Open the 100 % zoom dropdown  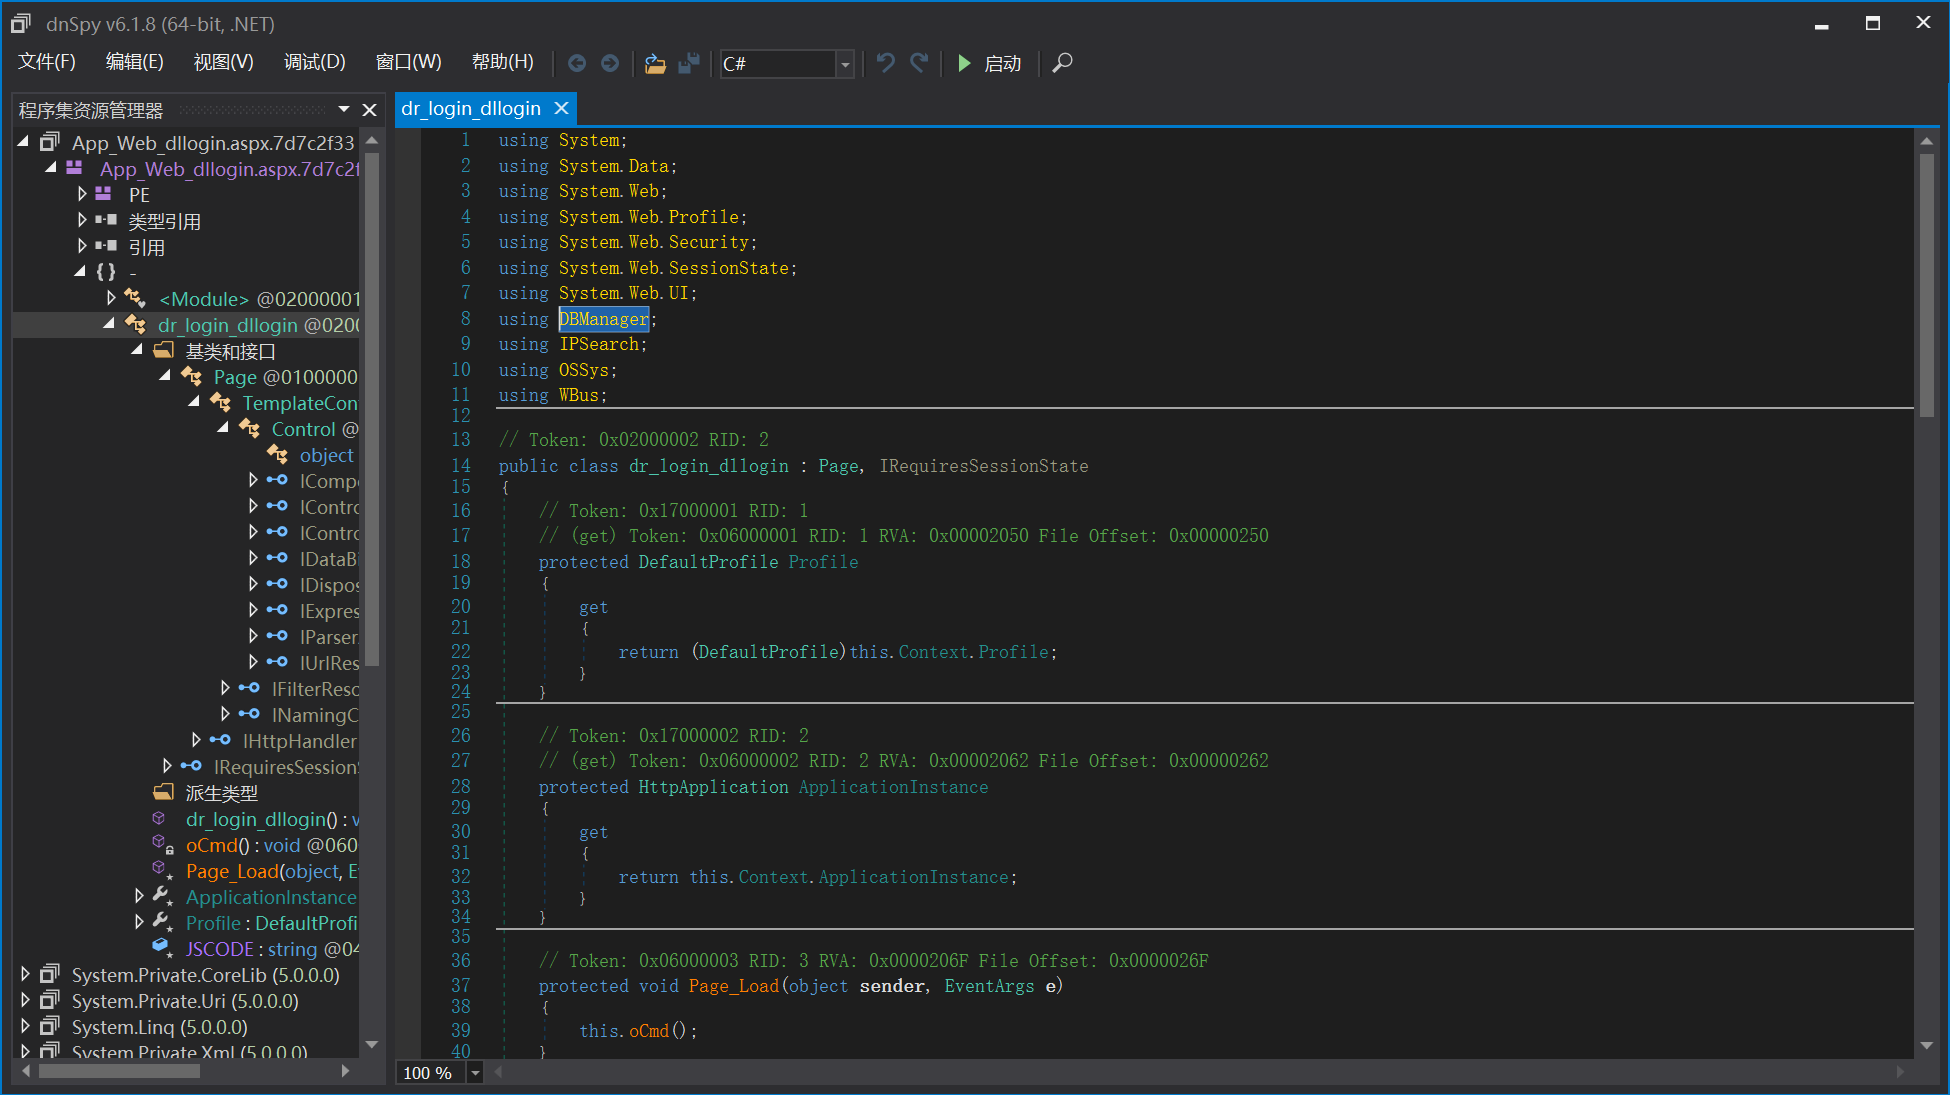476,1073
